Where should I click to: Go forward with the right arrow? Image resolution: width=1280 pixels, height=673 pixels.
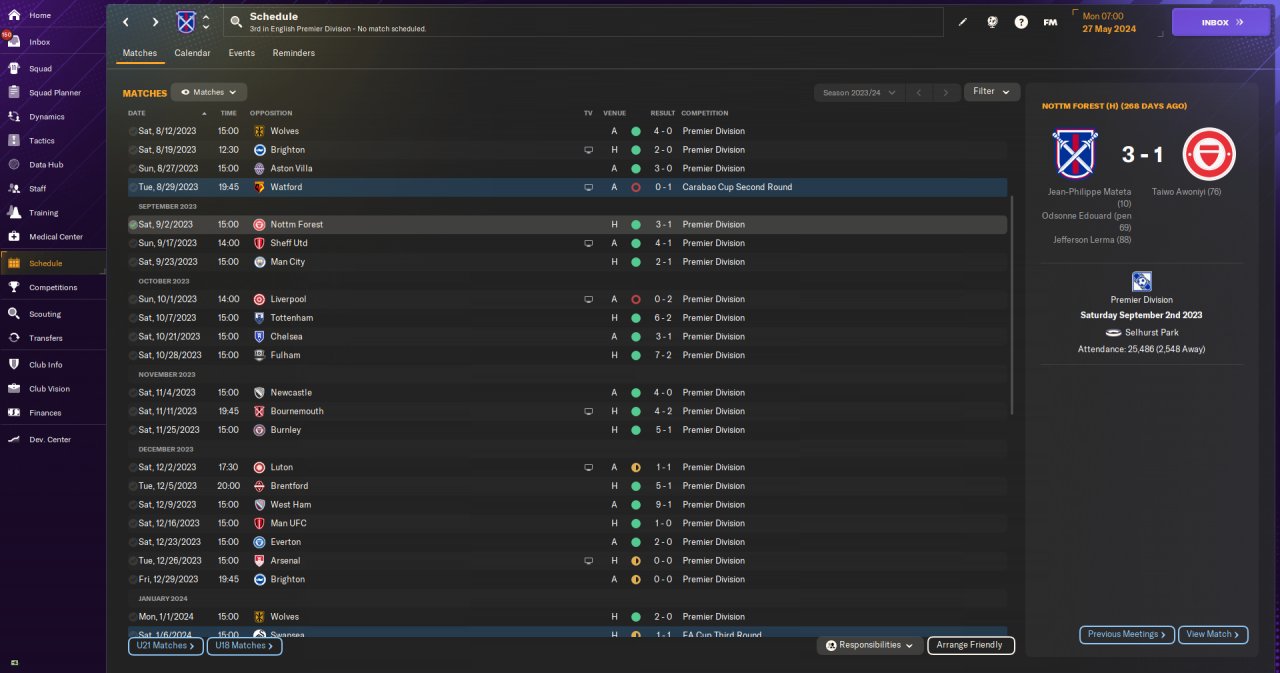[155, 22]
